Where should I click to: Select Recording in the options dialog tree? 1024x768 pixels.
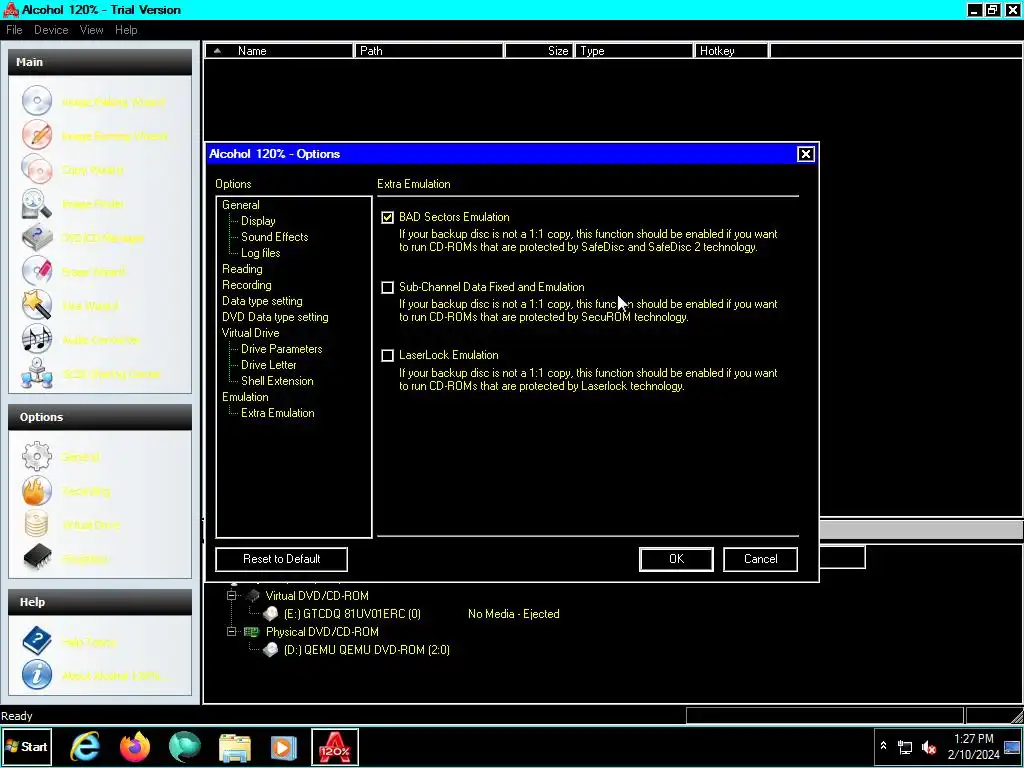pyautogui.click(x=246, y=285)
